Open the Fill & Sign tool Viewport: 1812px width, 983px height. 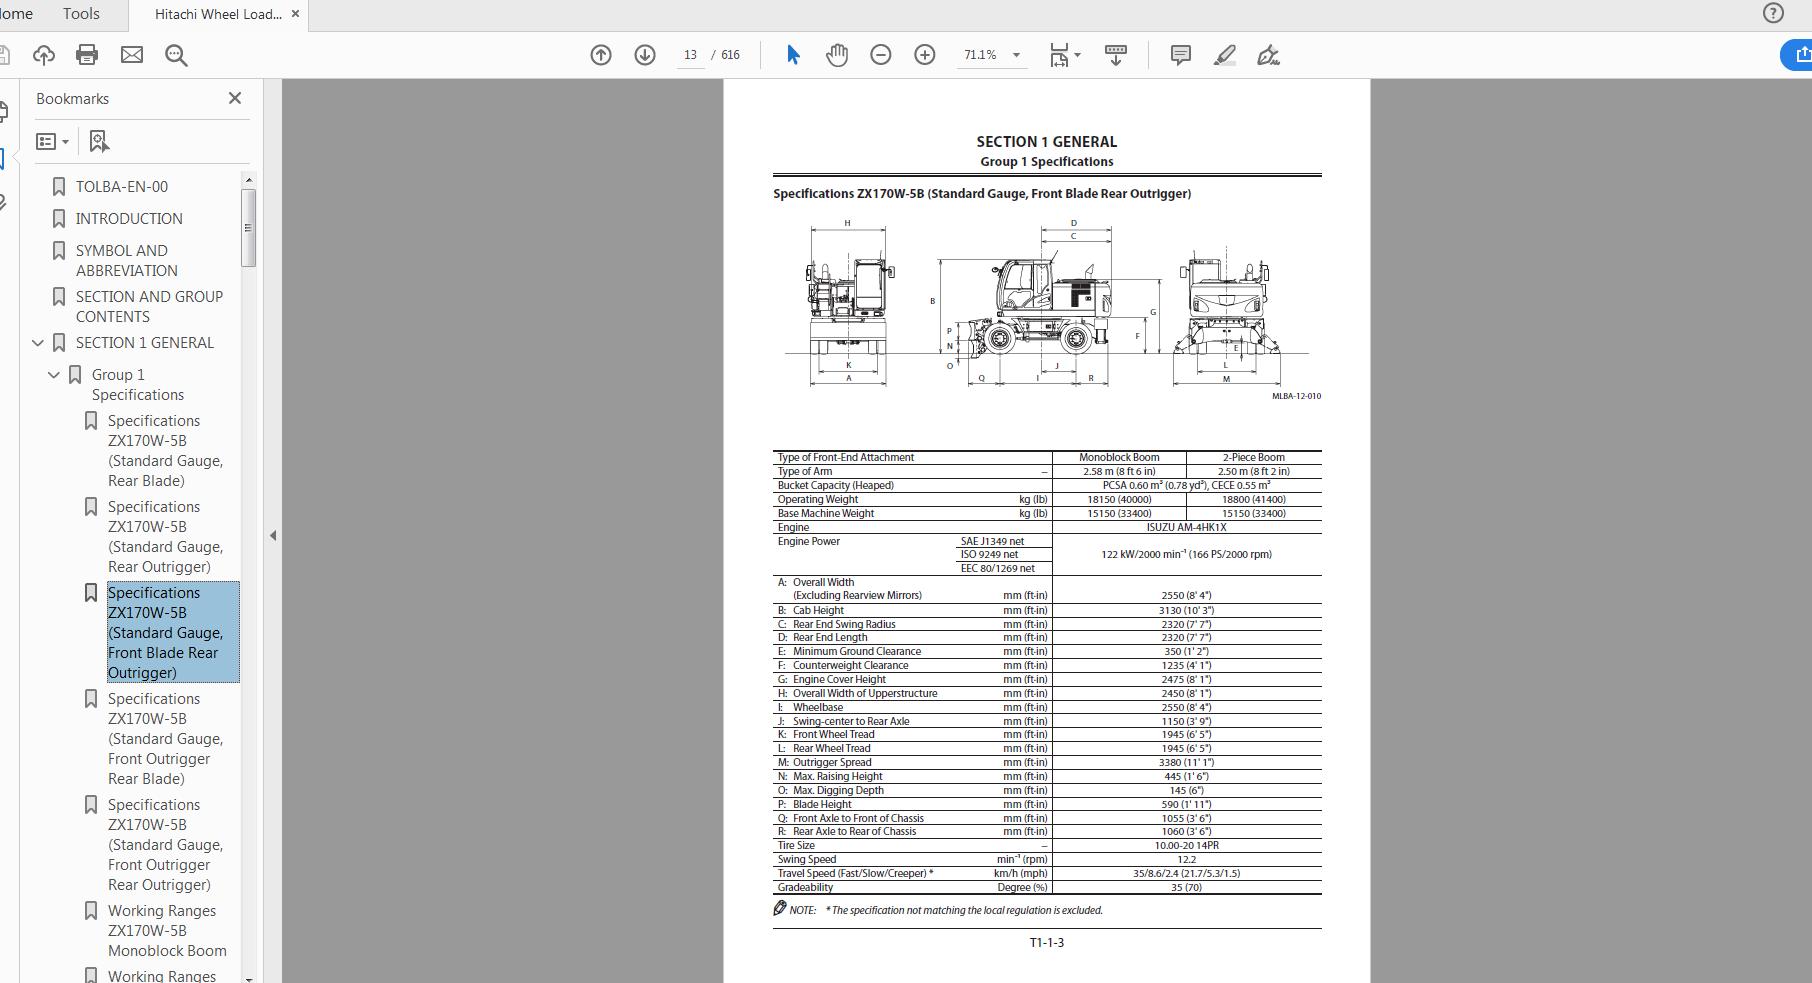pyautogui.click(x=1268, y=55)
